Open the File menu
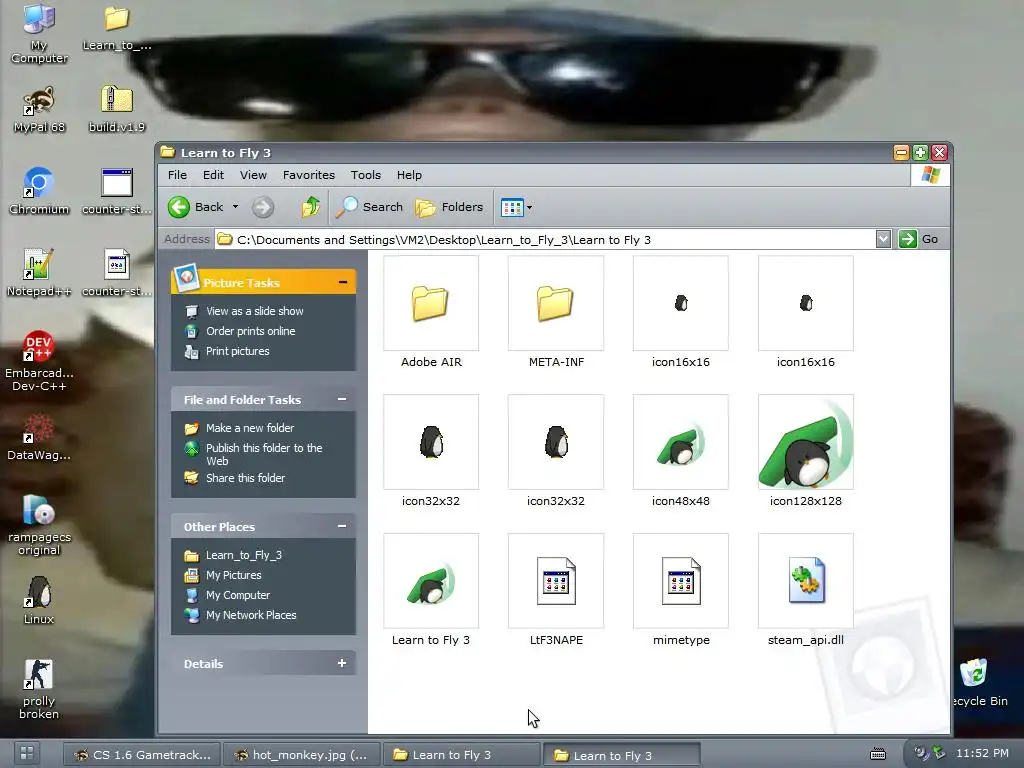Viewport: 1024px width, 768px height. coord(177,175)
